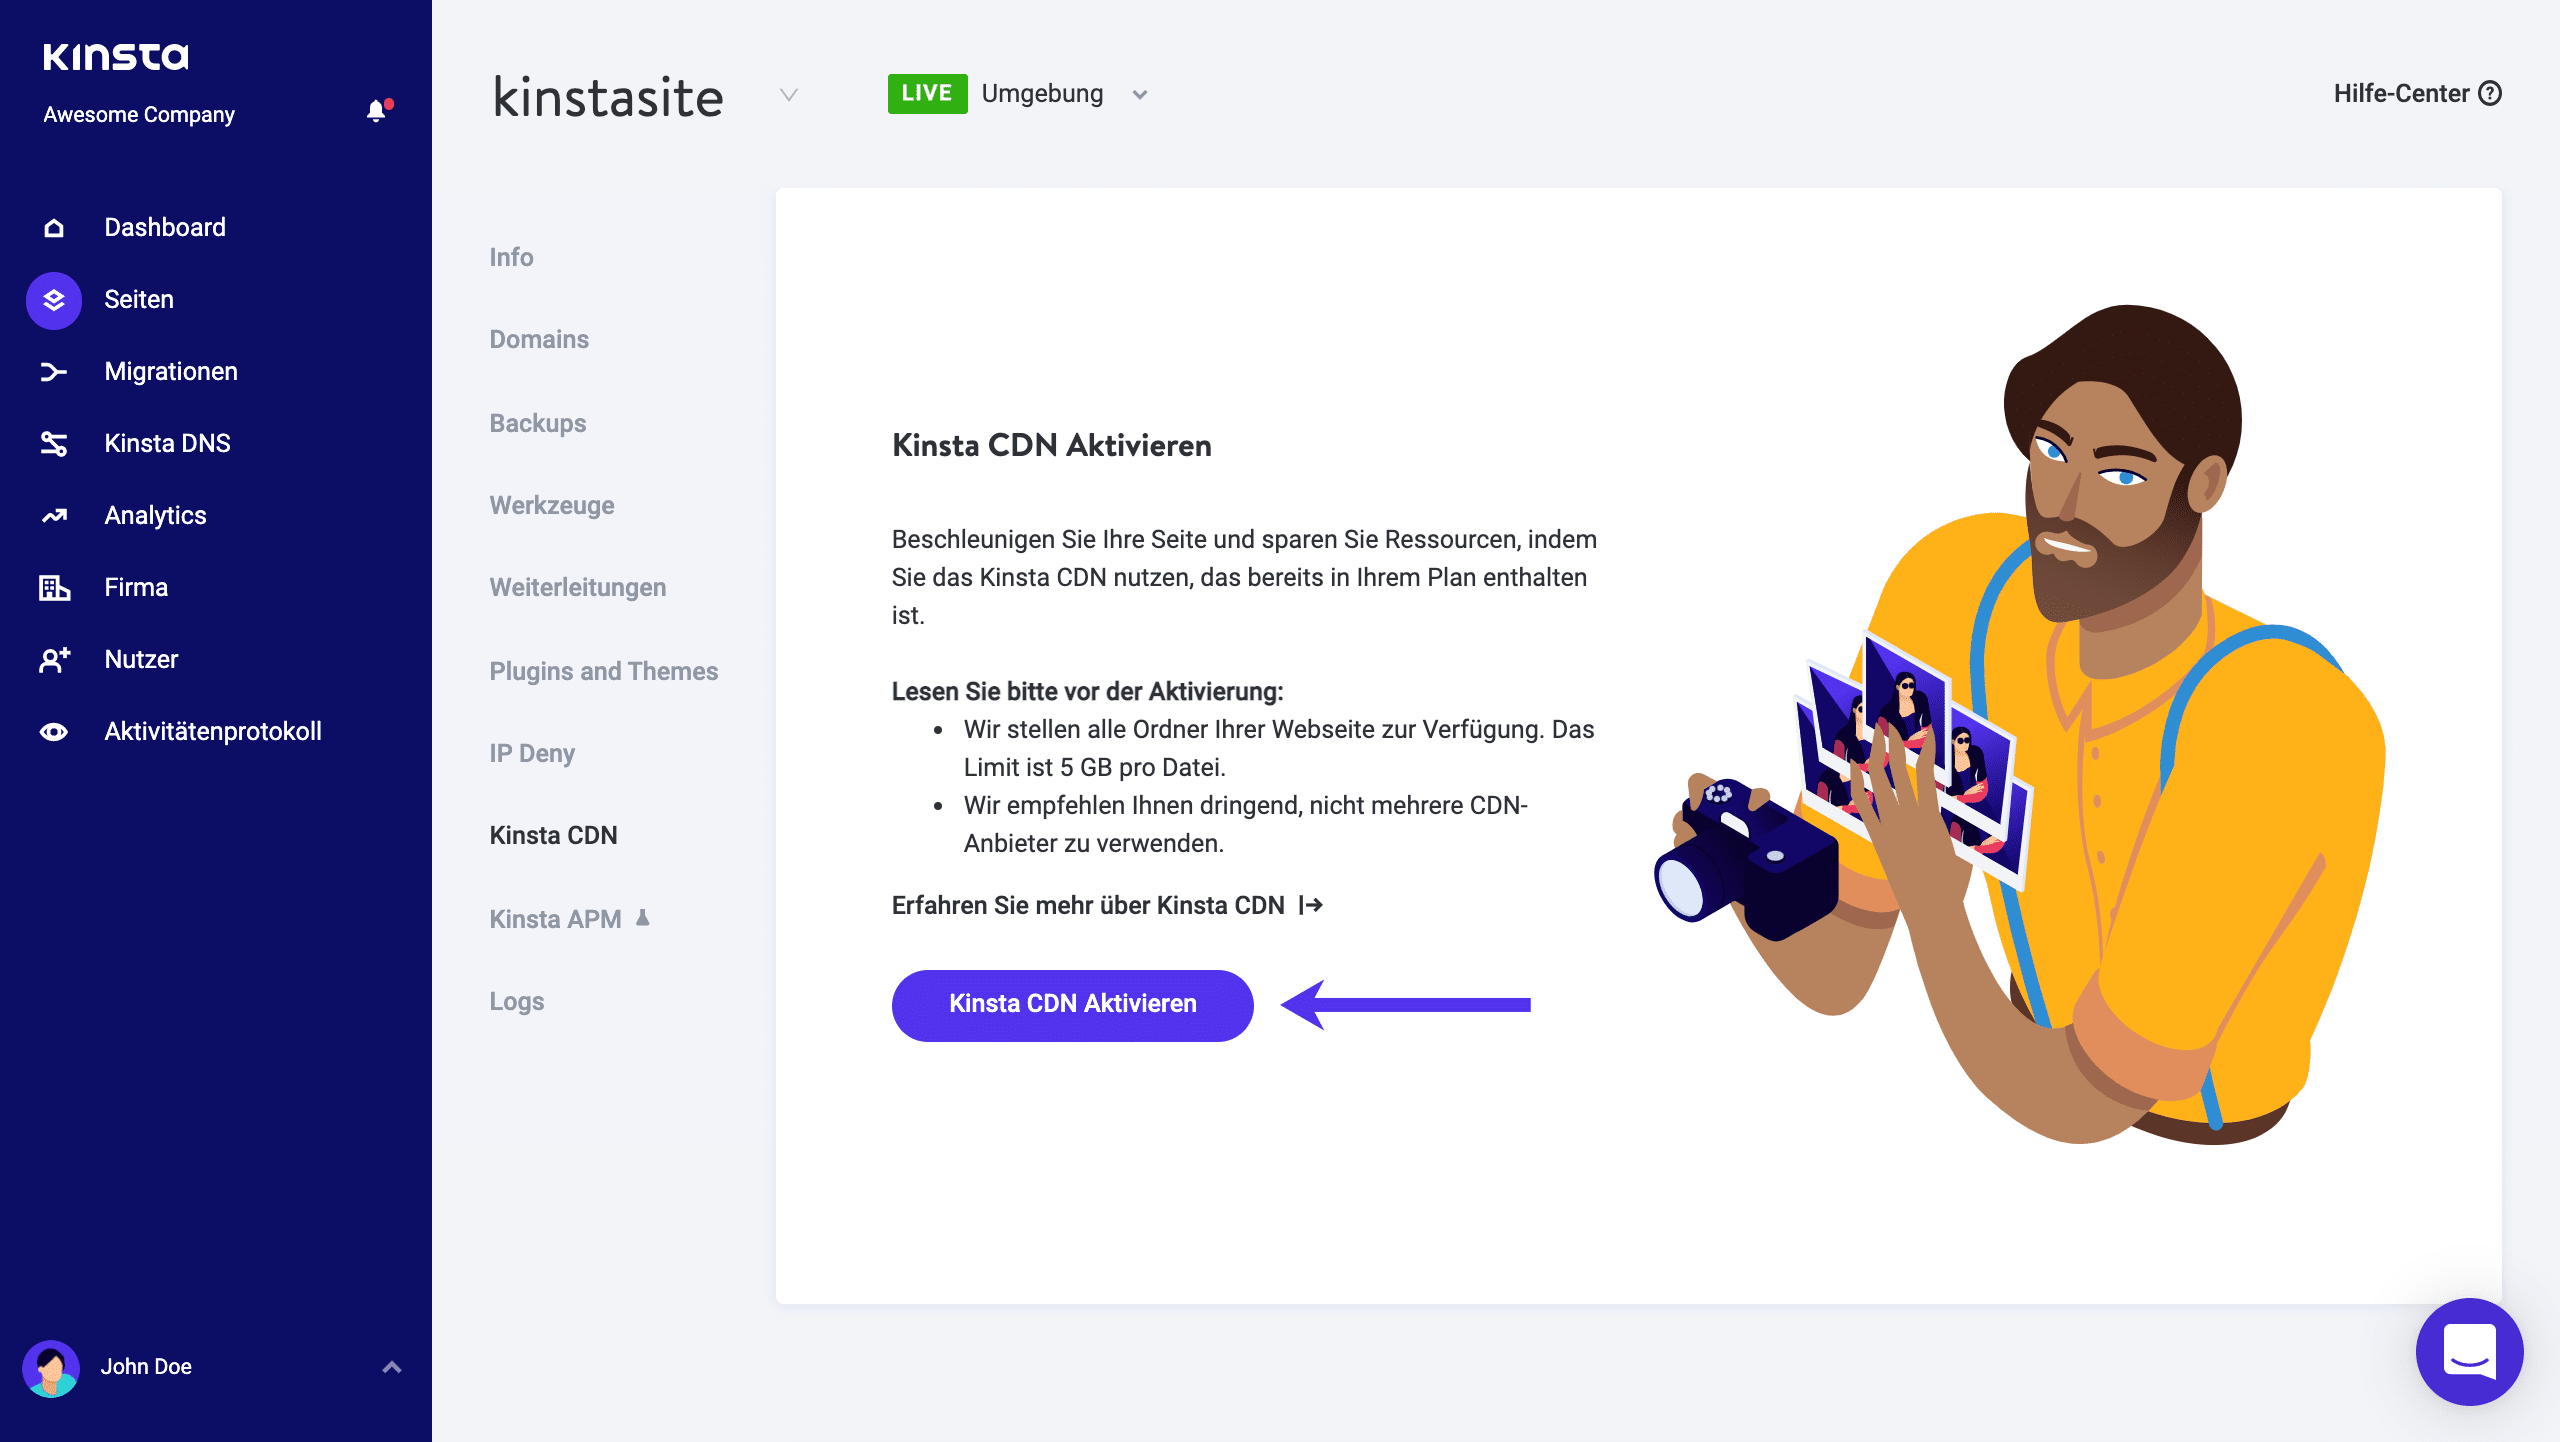2560x1442 pixels.
Task: Expand the kinstasite site selector dropdown
Action: click(x=789, y=96)
